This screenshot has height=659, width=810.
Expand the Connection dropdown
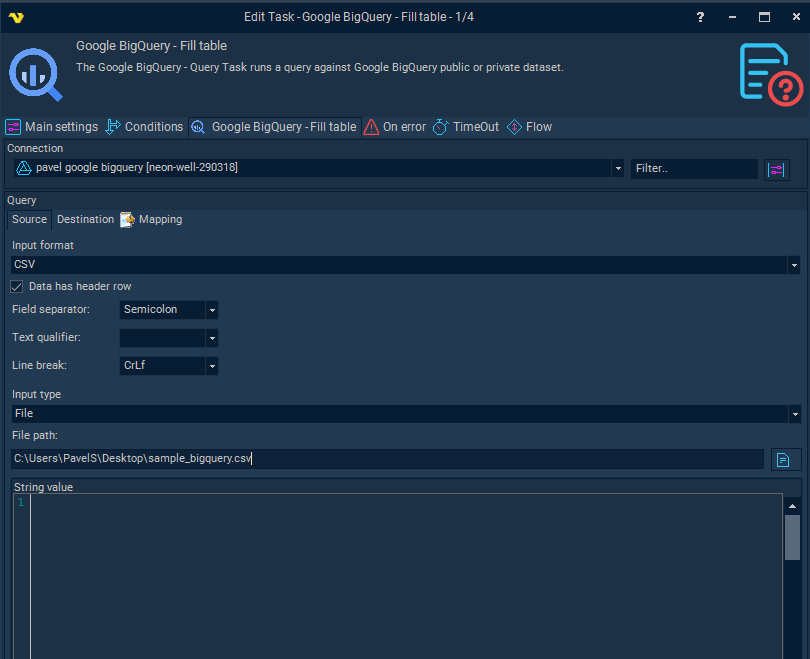(x=618, y=169)
